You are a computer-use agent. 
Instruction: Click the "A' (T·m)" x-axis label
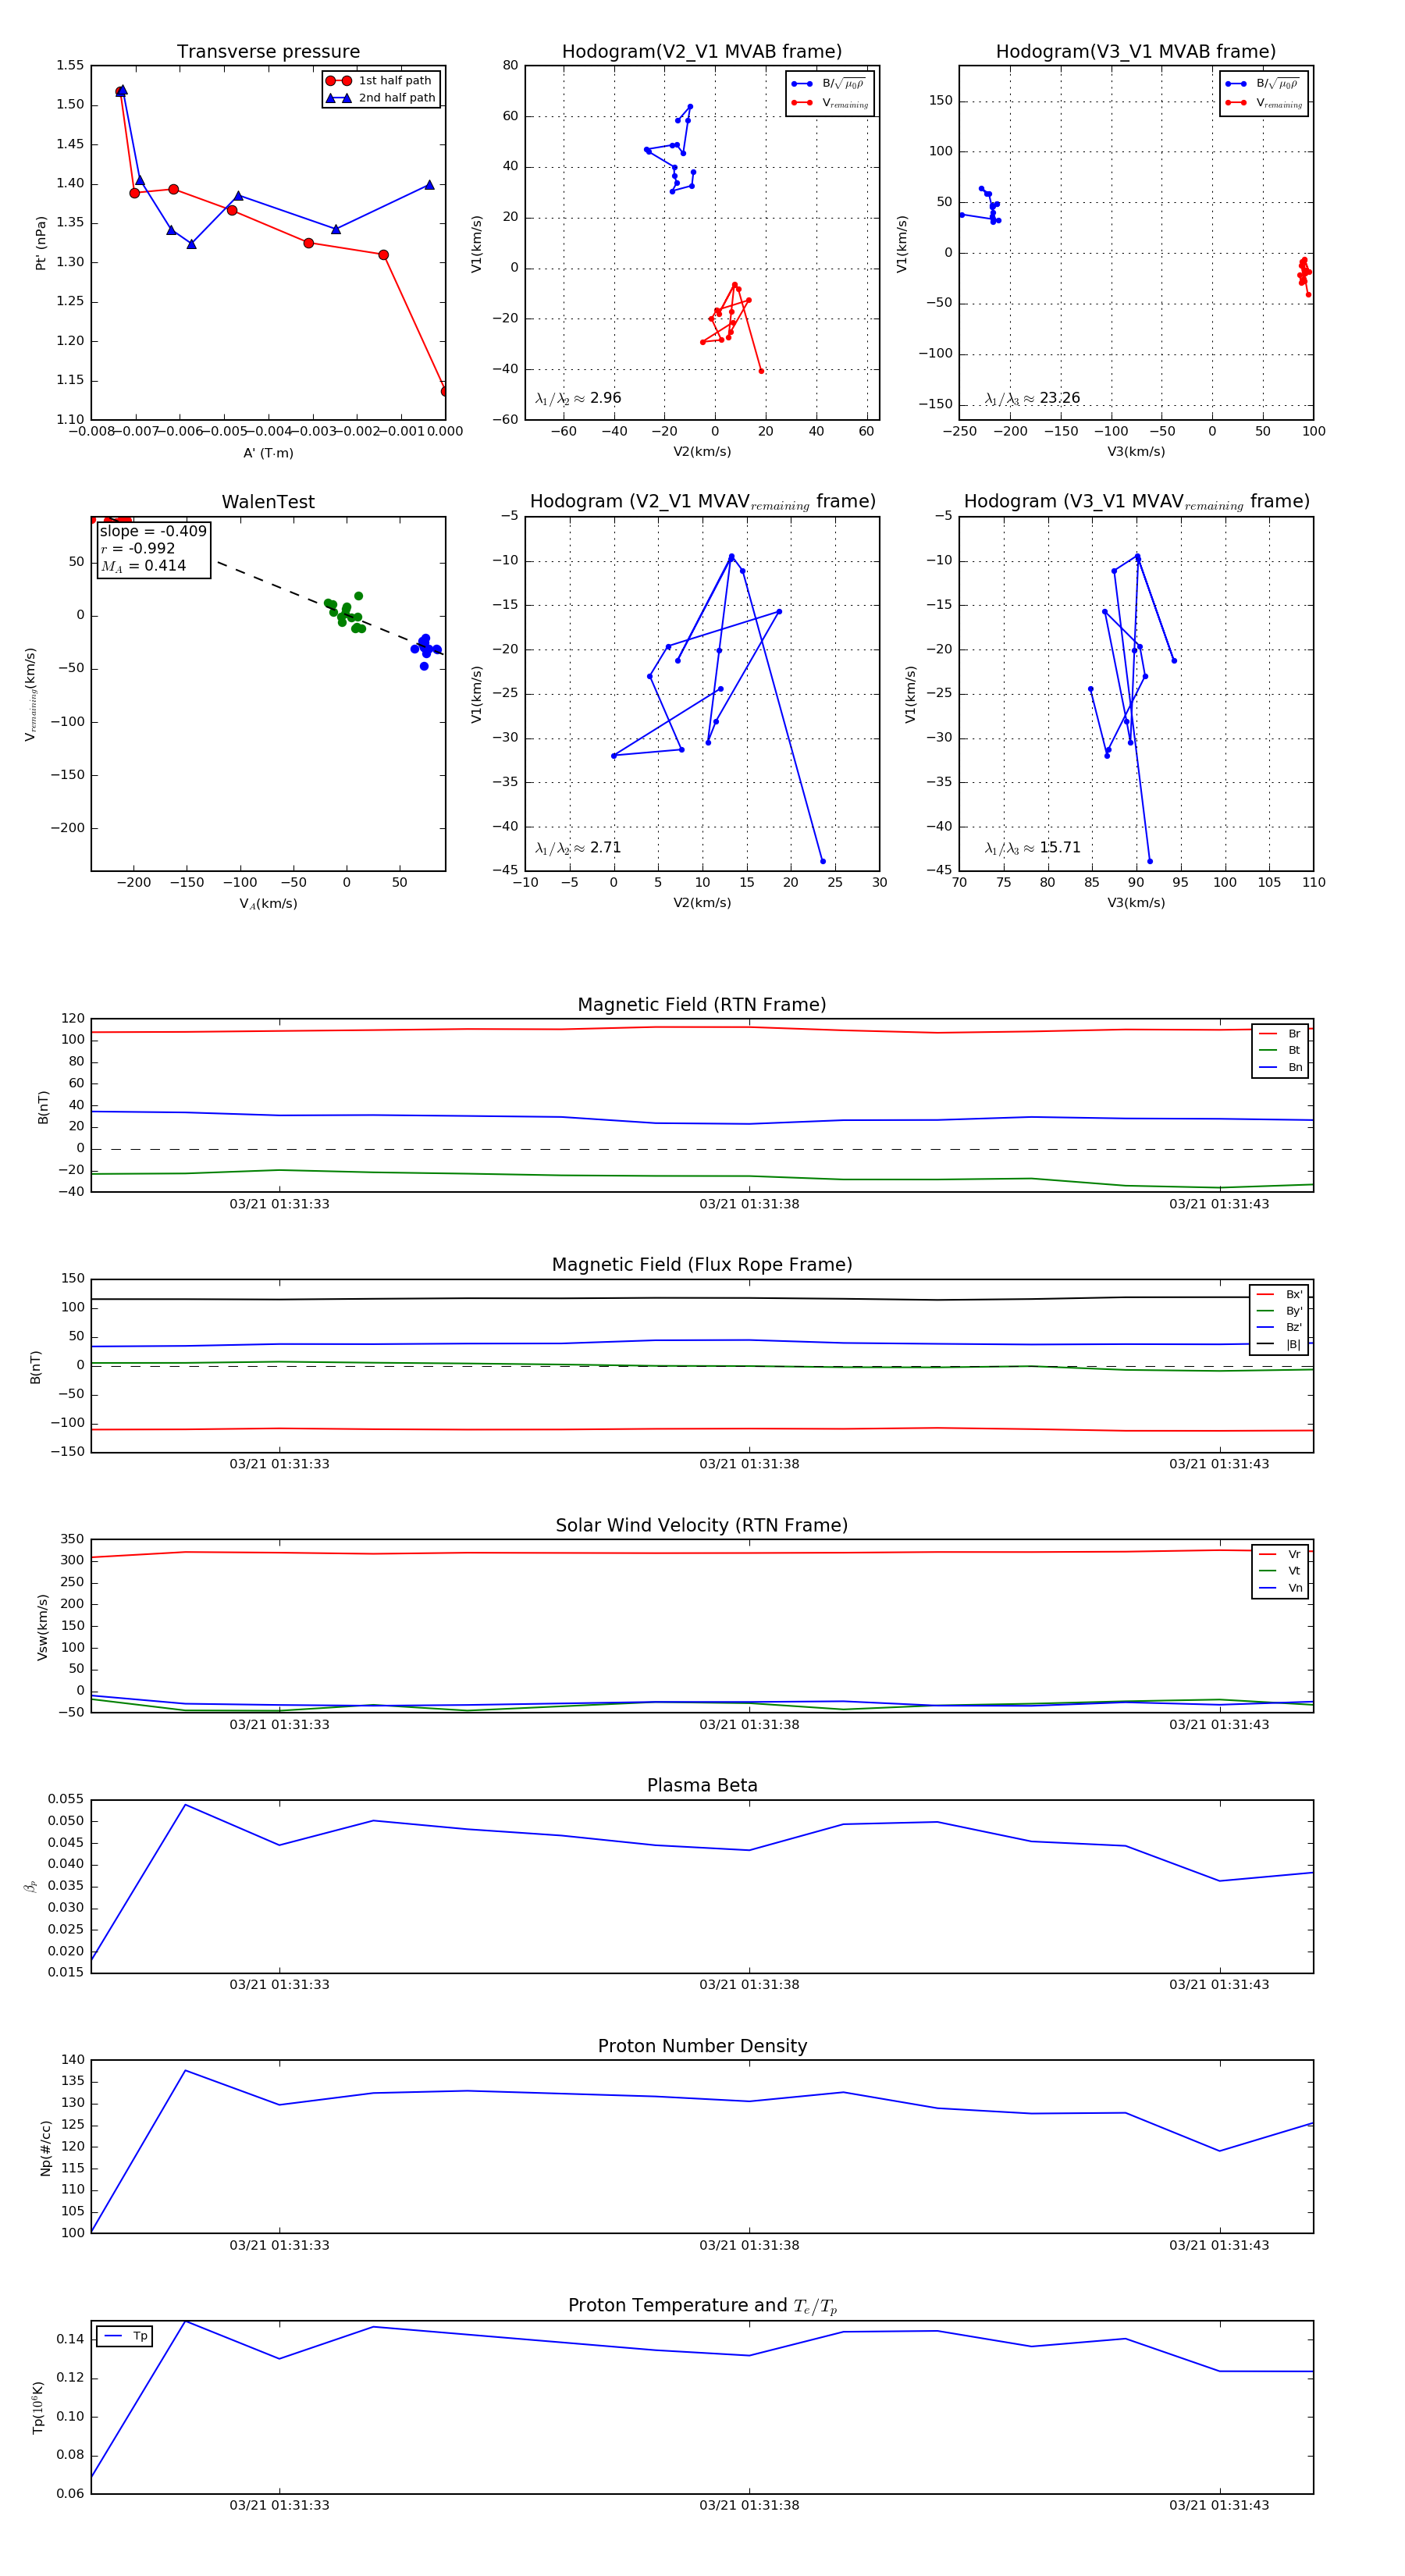pos(268,453)
